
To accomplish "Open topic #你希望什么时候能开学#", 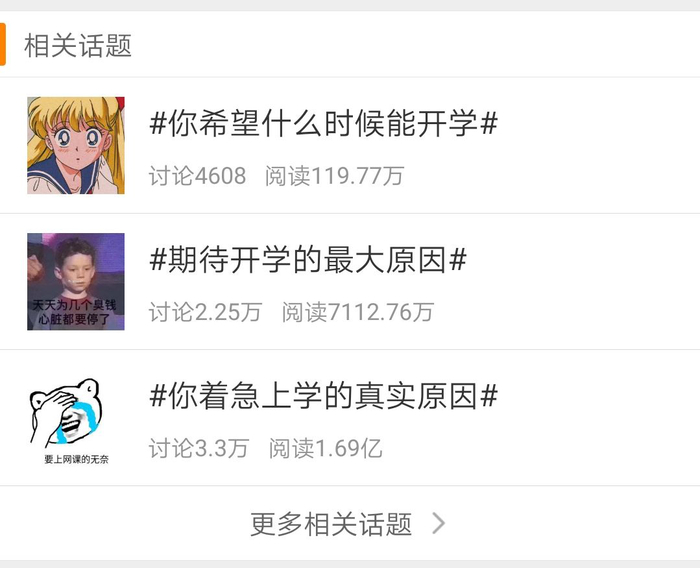I will (324, 123).
